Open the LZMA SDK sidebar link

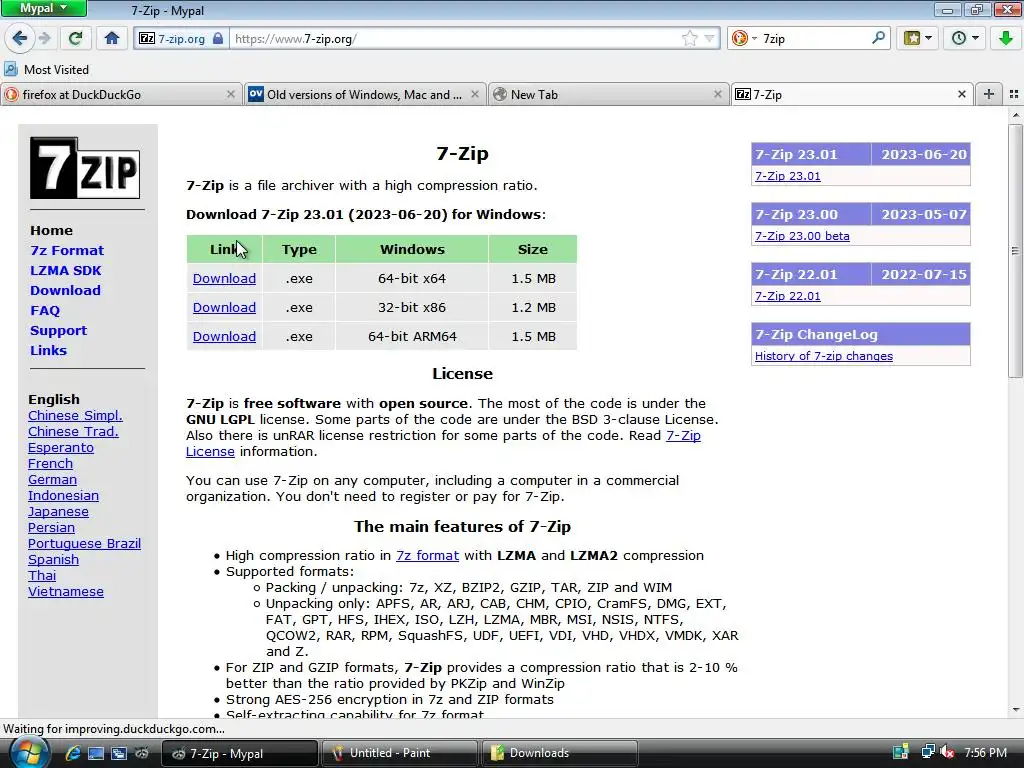click(65, 270)
